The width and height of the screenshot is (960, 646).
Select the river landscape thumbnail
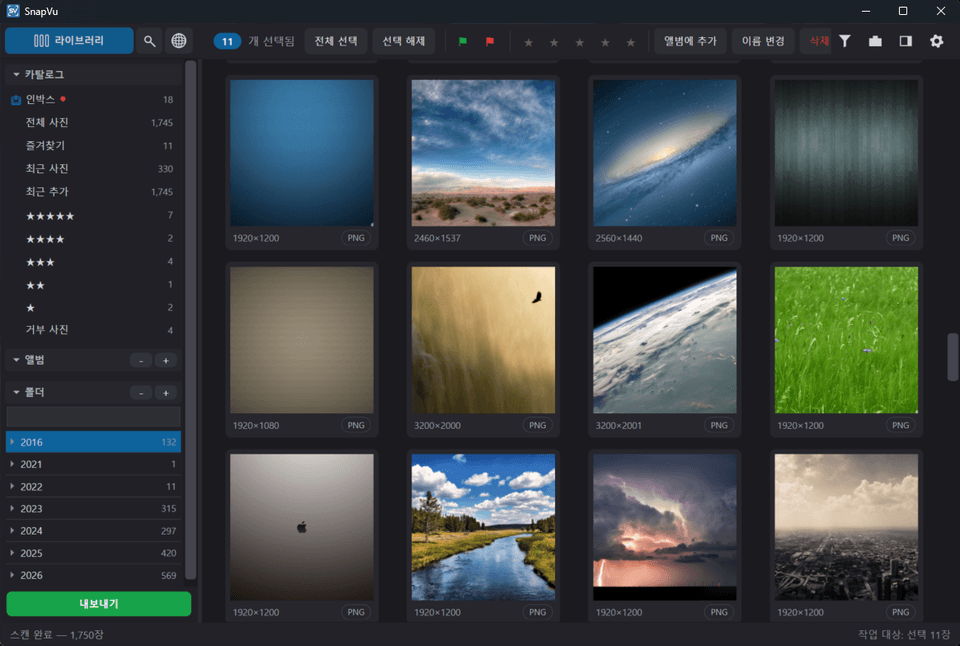pyautogui.click(x=483, y=527)
